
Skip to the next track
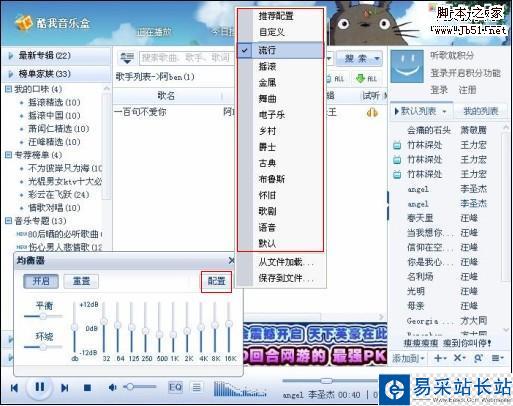pyautogui.click(x=65, y=388)
